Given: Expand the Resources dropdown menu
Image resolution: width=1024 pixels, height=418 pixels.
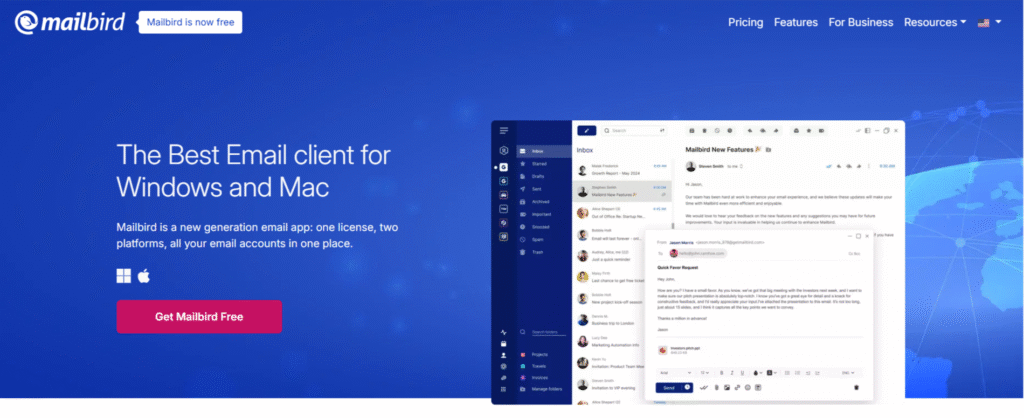Looking at the screenshot, I should point(935,22).
